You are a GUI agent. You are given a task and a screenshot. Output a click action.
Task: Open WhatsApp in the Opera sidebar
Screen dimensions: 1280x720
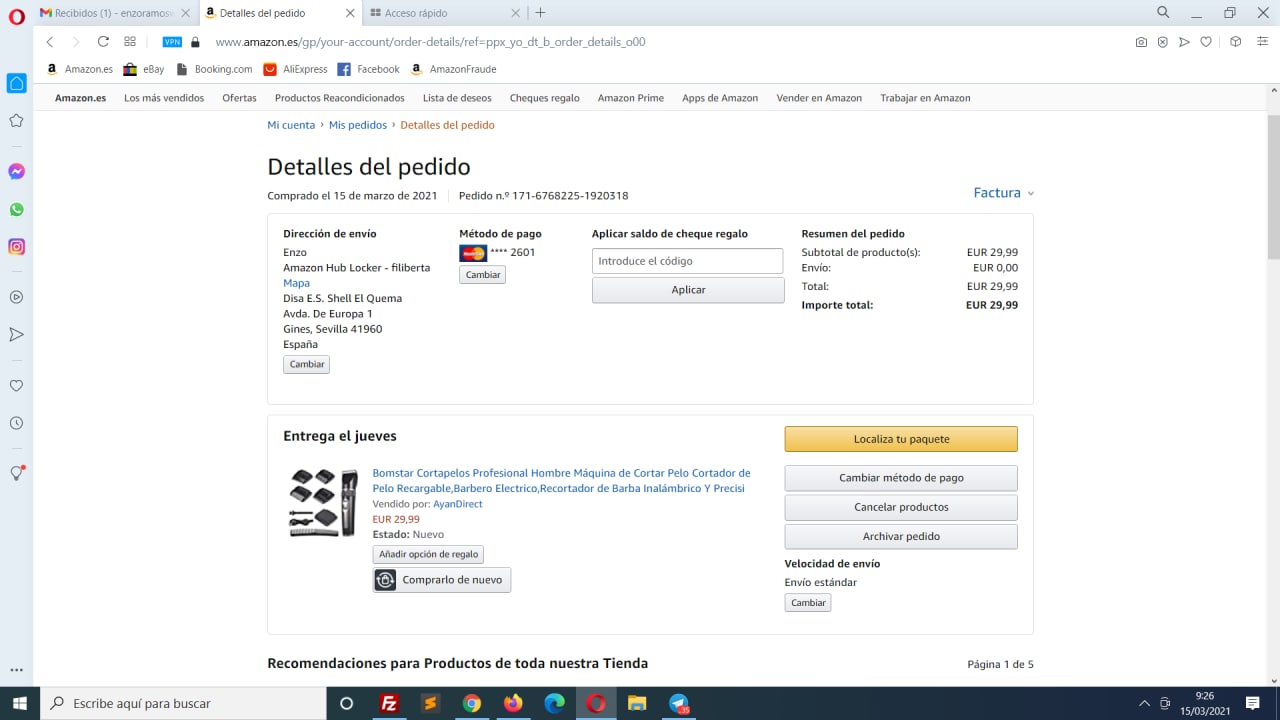pos(16,210)
